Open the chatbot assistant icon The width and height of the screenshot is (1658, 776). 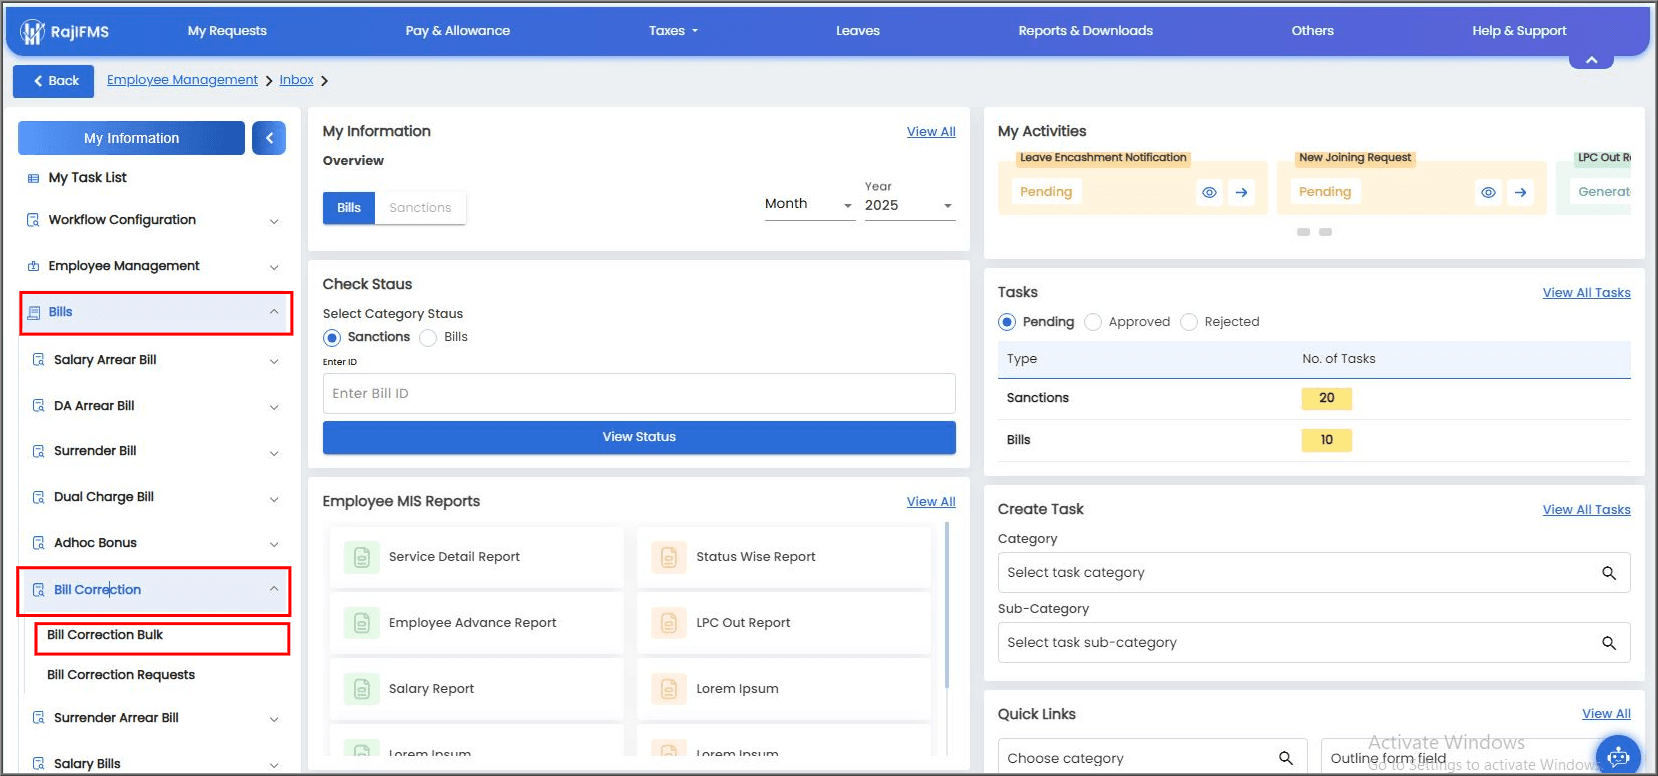tap(1617, 756)
